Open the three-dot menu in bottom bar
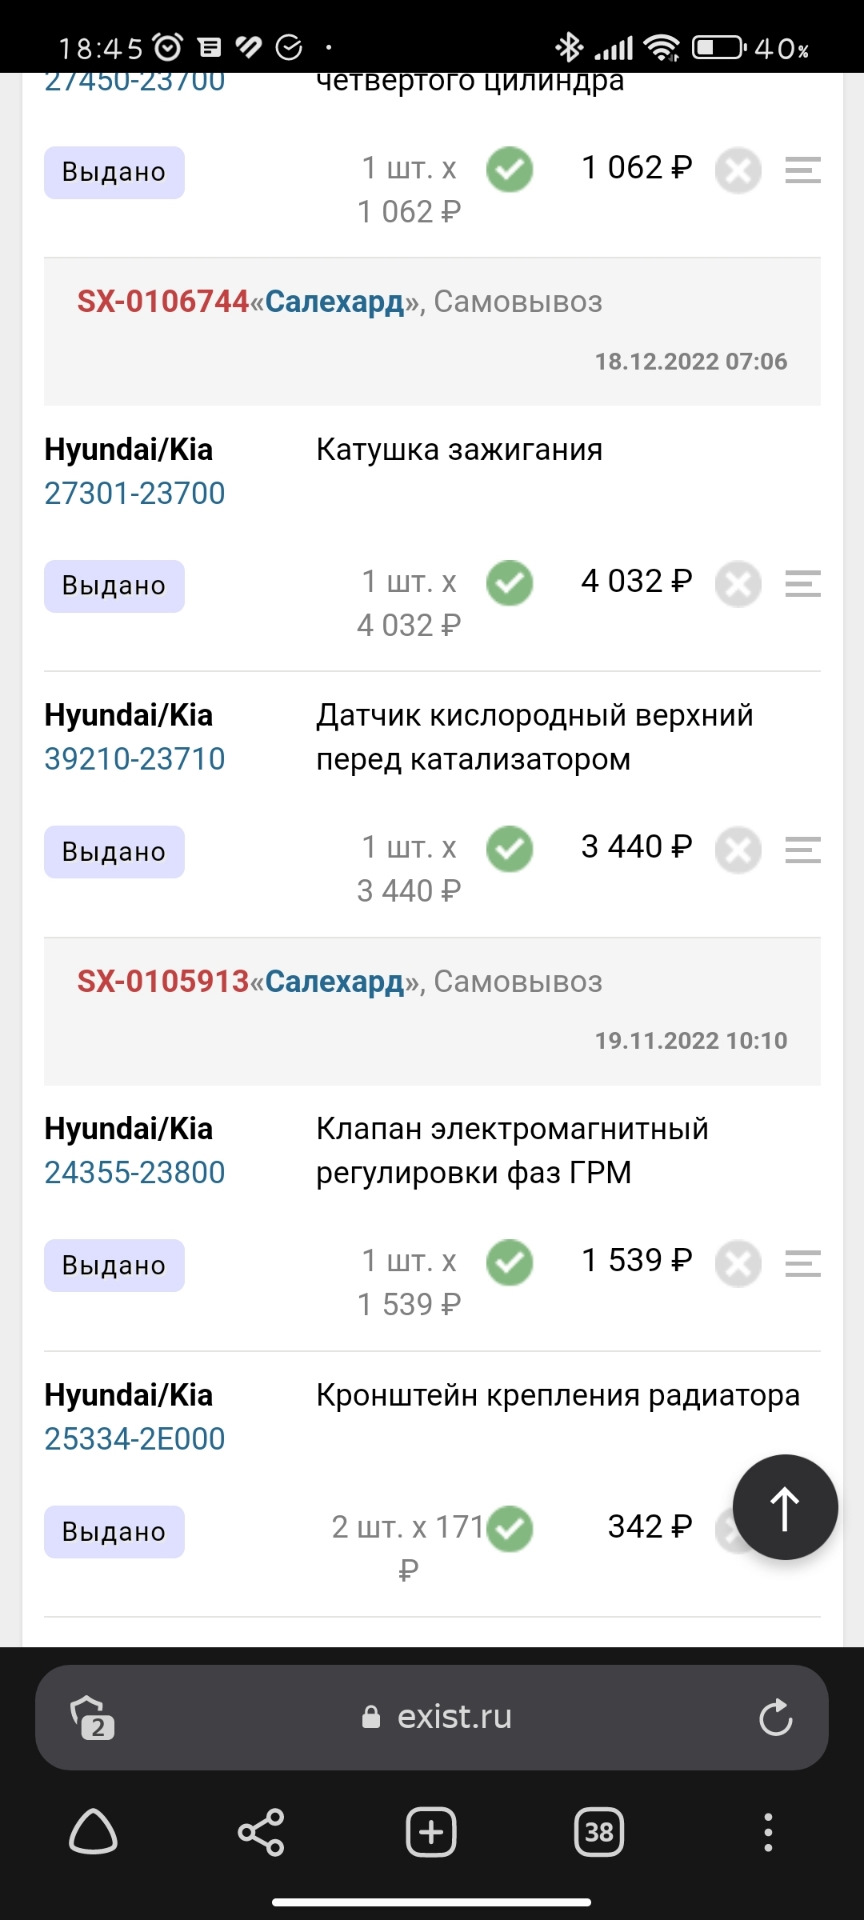Screen dimensions: 864x1920 click(x=767, y=1831)
